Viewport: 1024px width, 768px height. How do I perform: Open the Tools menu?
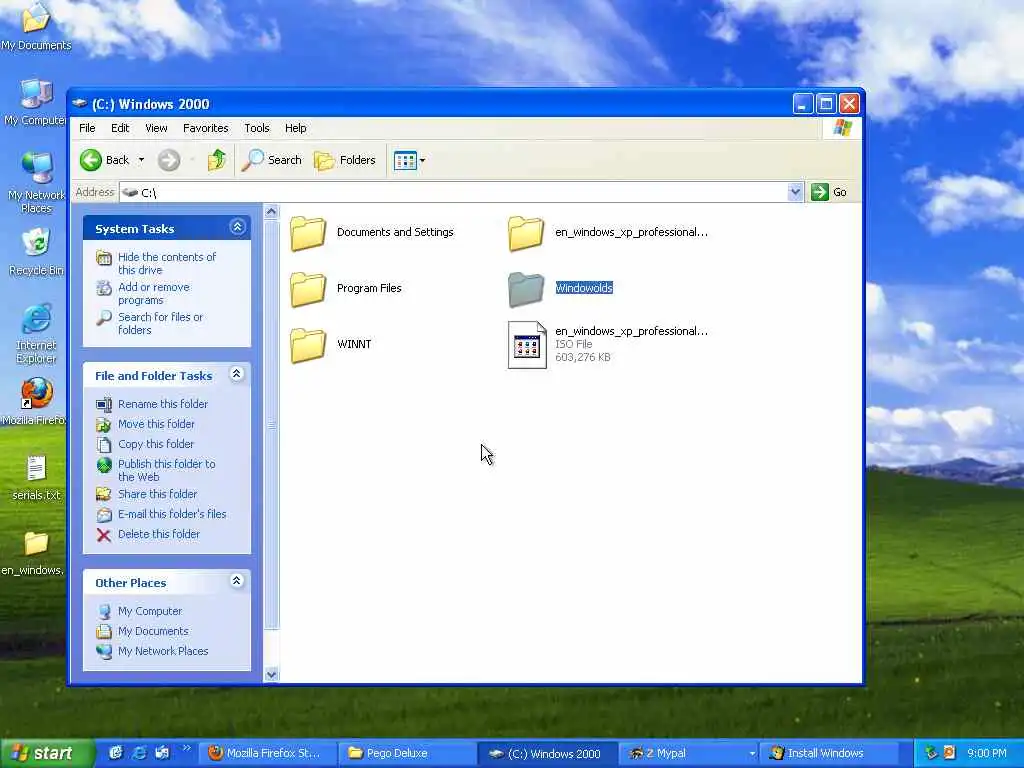(257, 128)
